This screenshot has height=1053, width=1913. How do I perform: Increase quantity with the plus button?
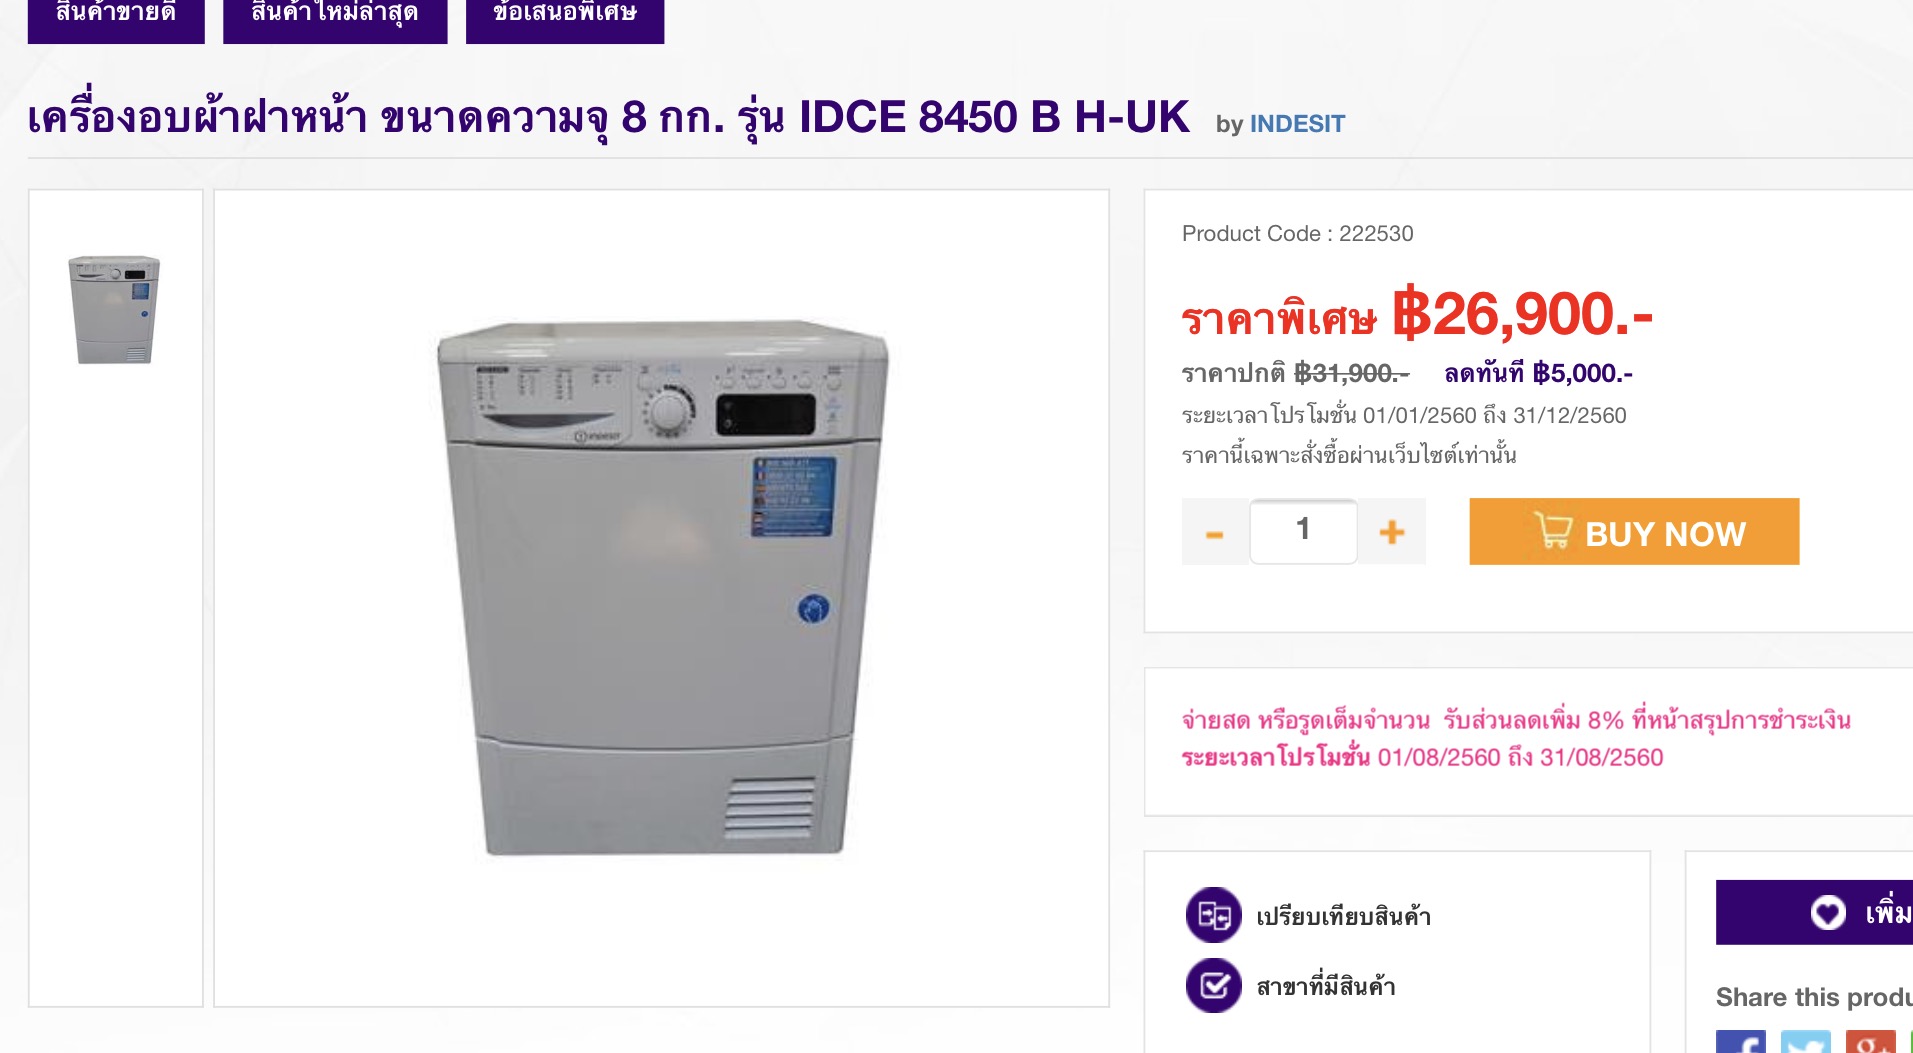point(1391,532)
